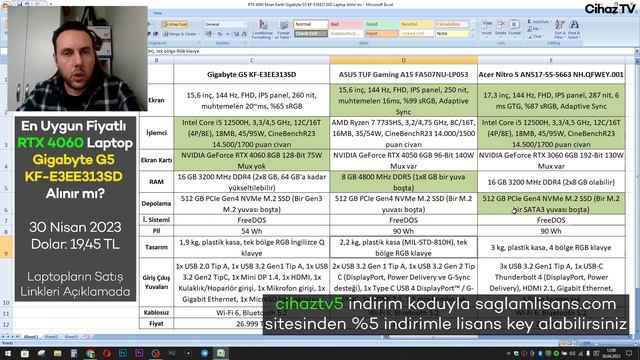Screen dimensions: 640x360
Task: Select the 'Depolama' row label cell
Action: (156, 203)
